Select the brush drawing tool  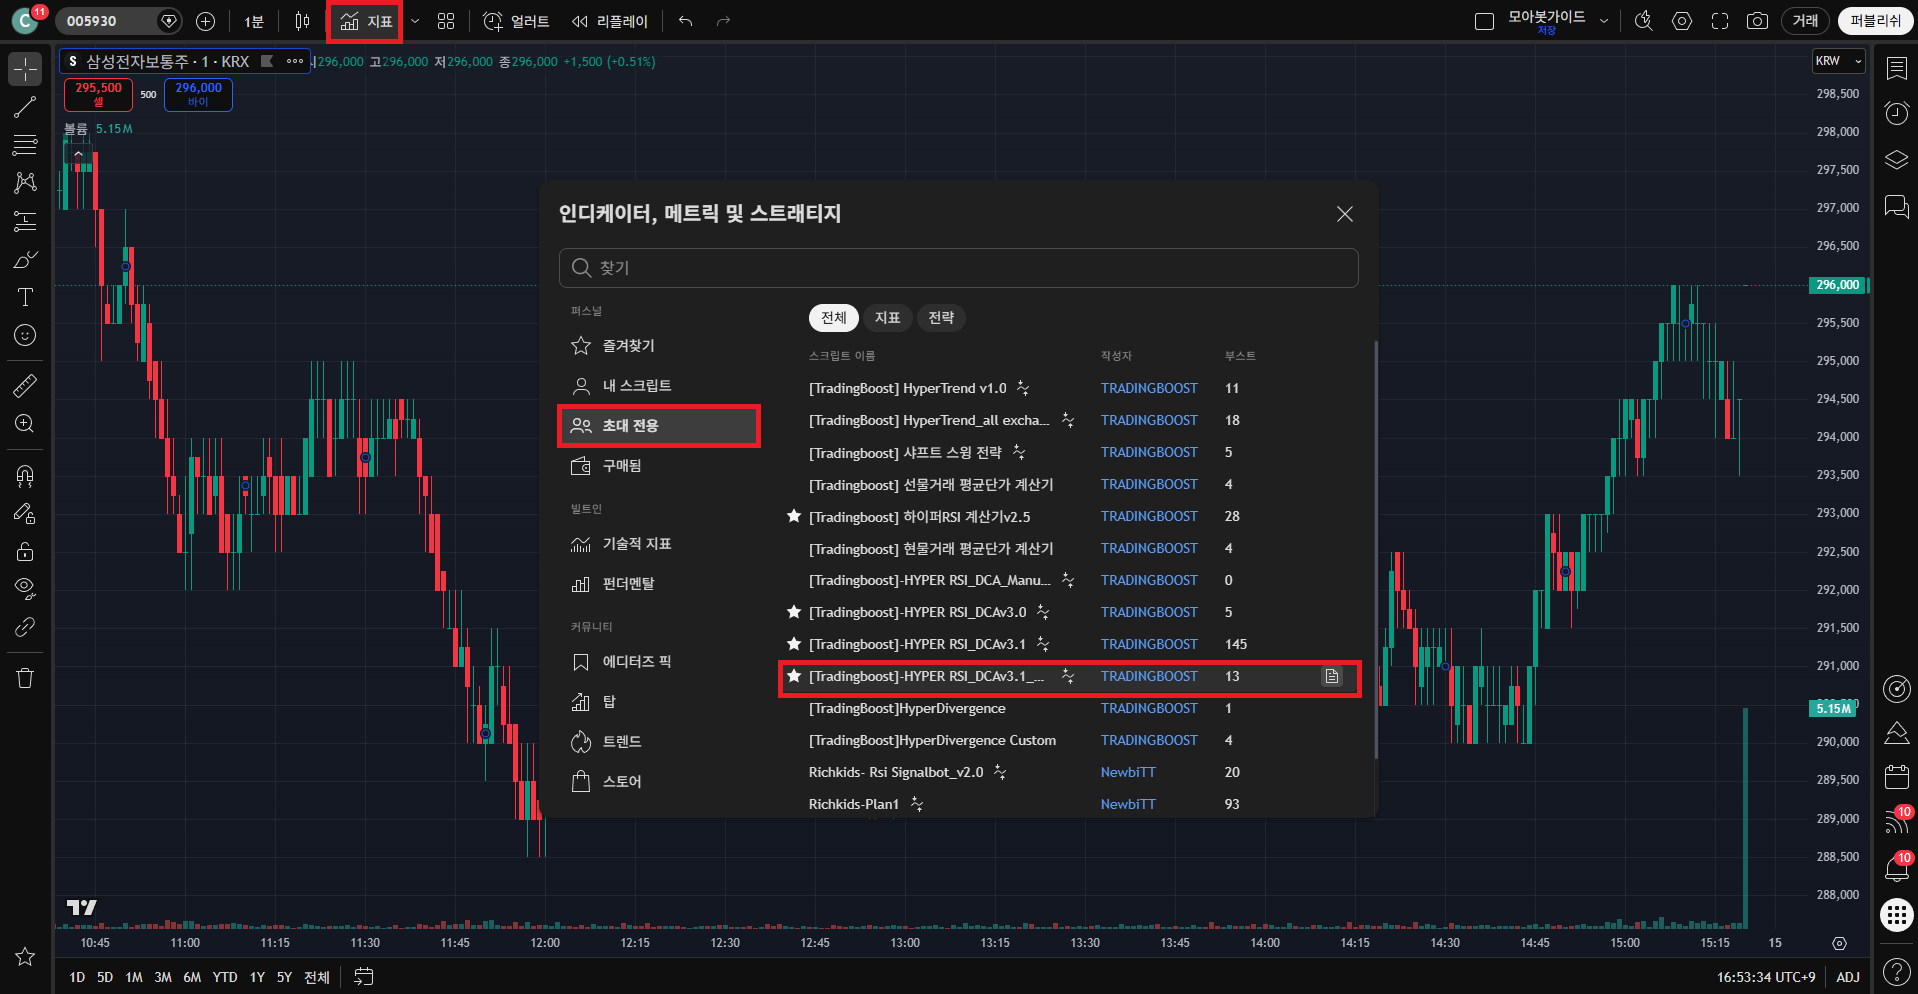(x=25, y=260)
